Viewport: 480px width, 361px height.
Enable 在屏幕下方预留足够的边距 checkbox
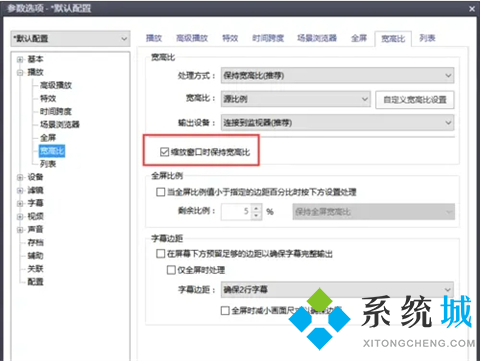pyautogui.click(x=161, y=254)
